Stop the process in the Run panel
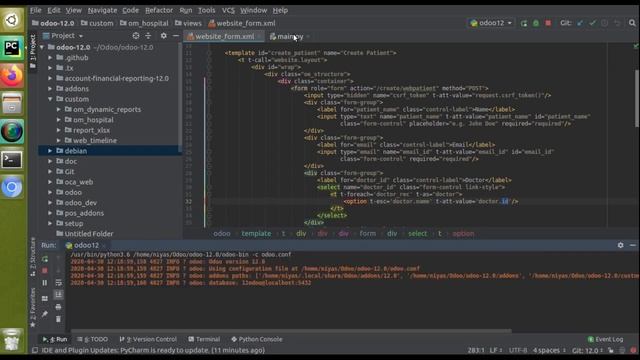Screen dimensions: 640x360 (45, 271)
